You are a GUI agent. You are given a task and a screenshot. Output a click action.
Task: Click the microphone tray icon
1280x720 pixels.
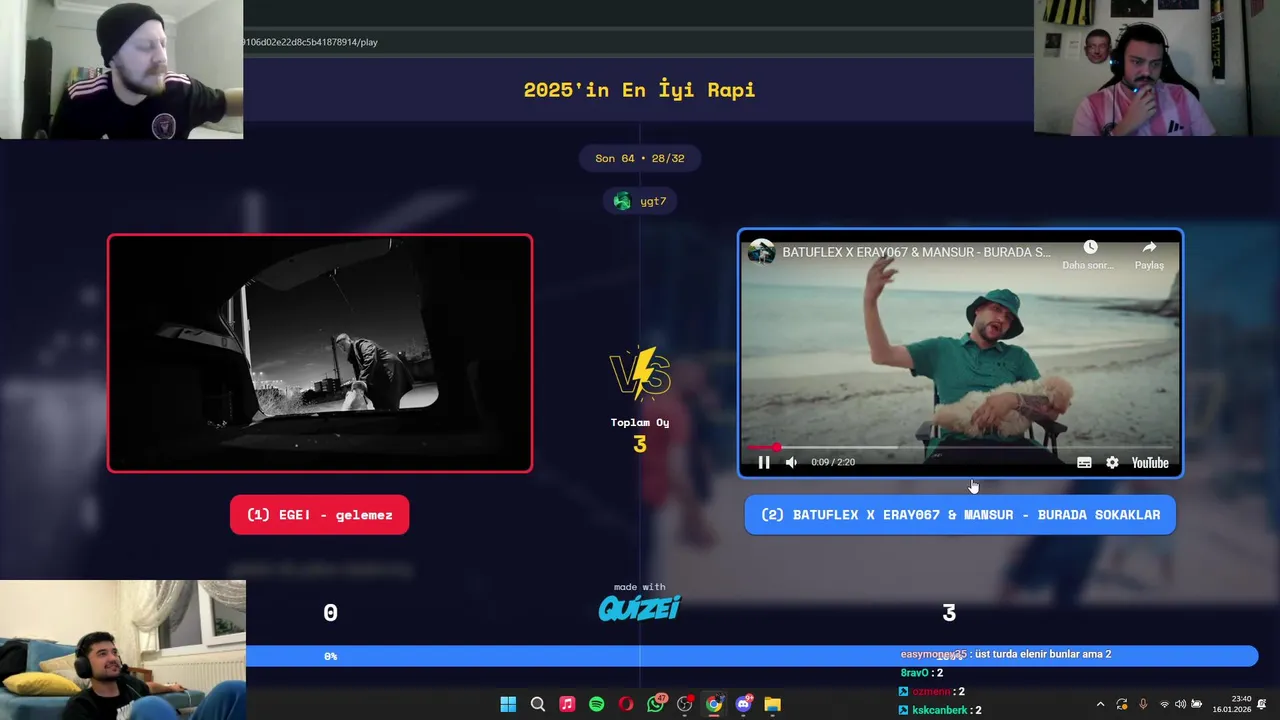1143,704
